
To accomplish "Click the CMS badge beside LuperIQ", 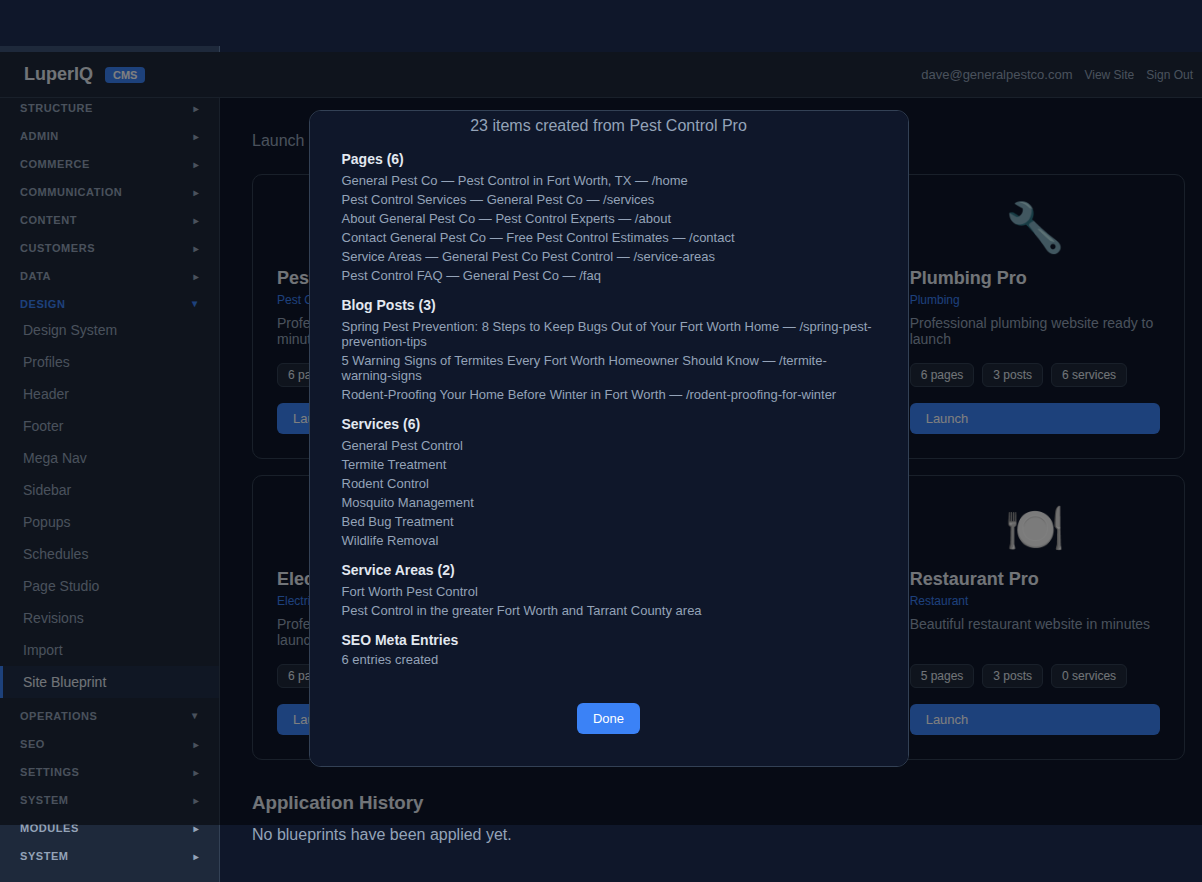I will coord(125,74).
